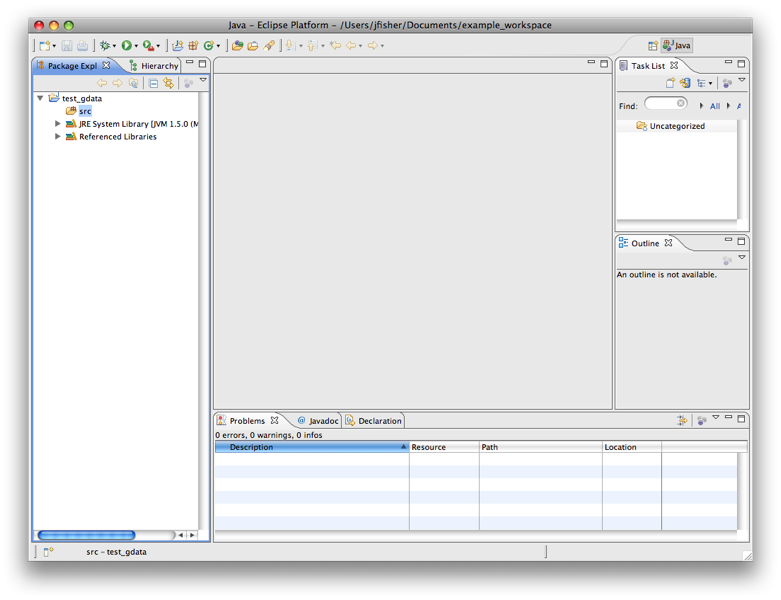Click Collapse All in Package Explorer
781x600 pixels.
(x=153, y=83)
